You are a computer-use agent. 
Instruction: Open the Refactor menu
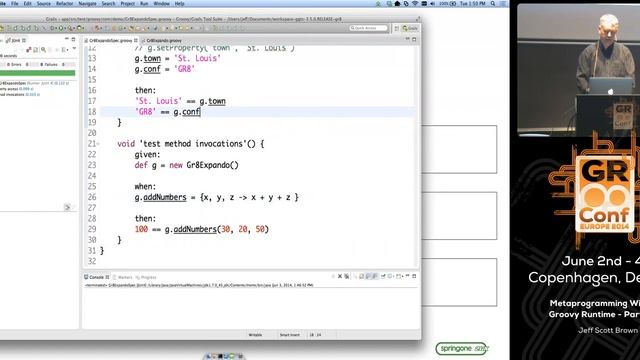[x=64, y=3]
